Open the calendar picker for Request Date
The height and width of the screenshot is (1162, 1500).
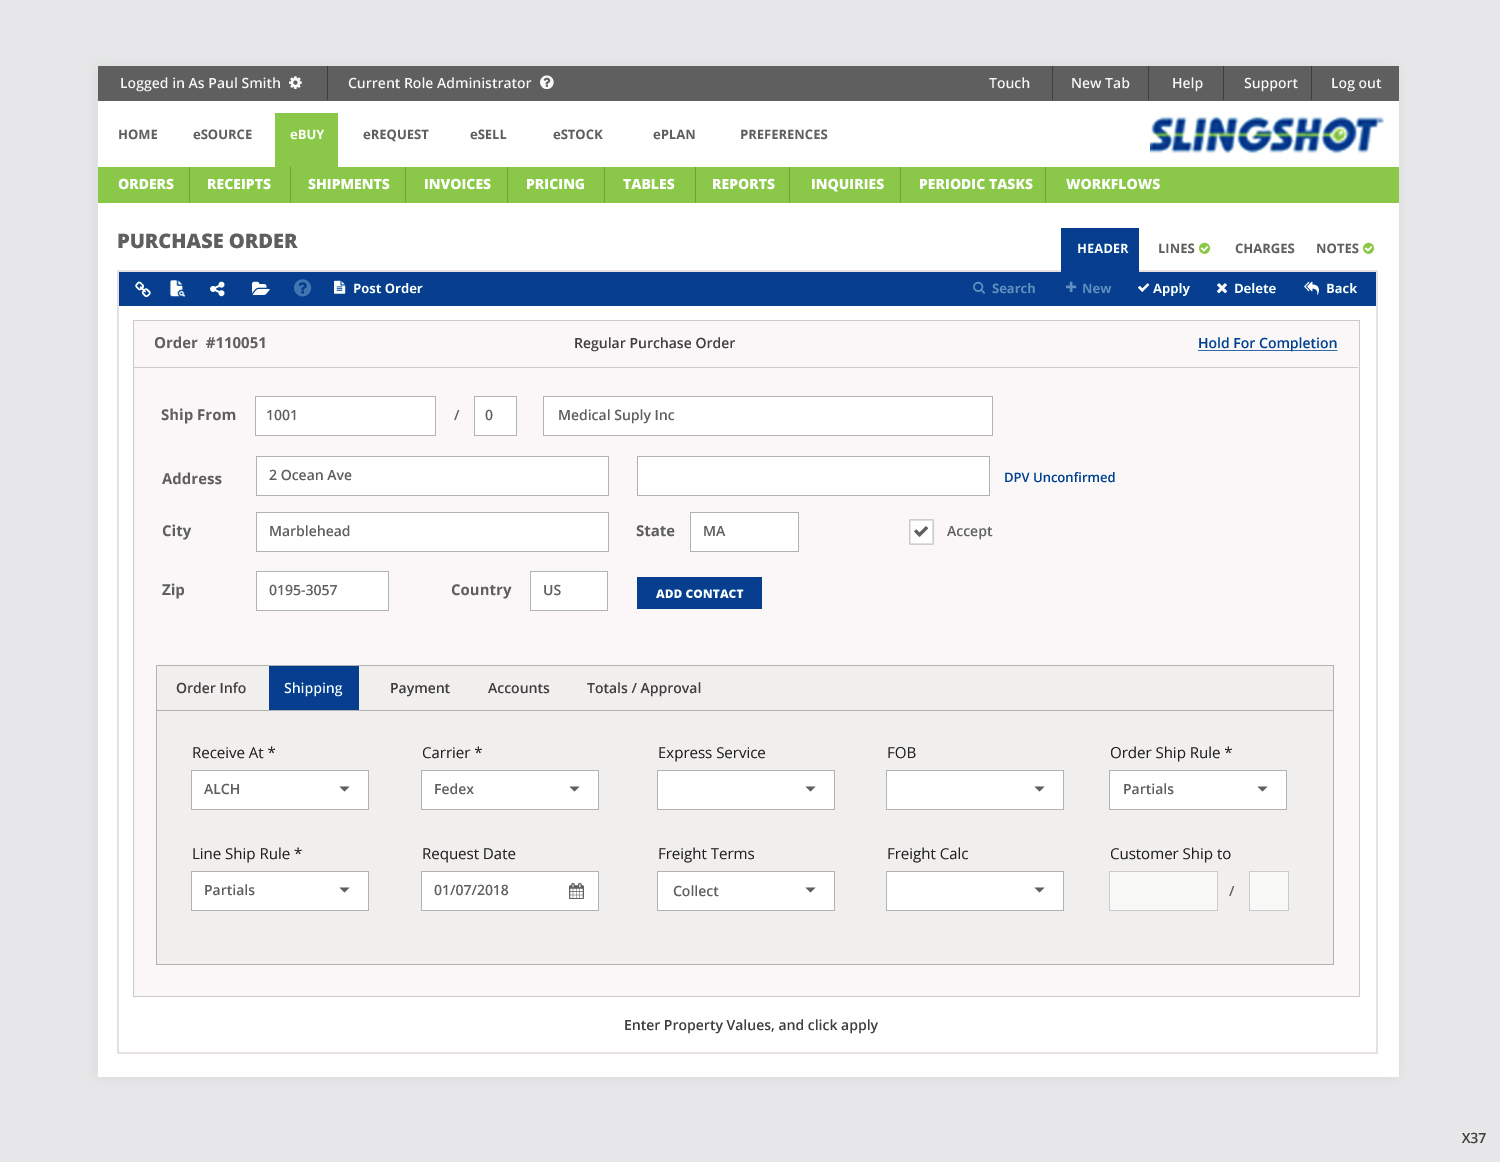click(x=578, y=890)
